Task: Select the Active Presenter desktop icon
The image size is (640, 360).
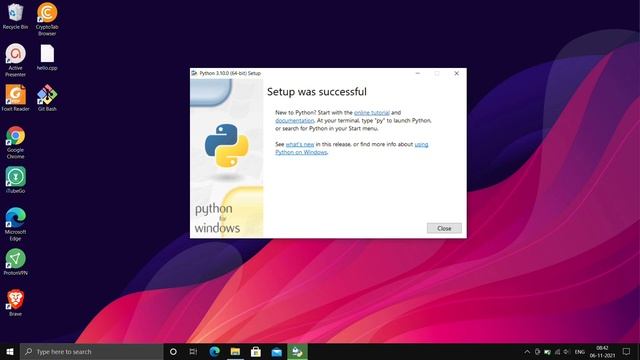Action: 16,60
